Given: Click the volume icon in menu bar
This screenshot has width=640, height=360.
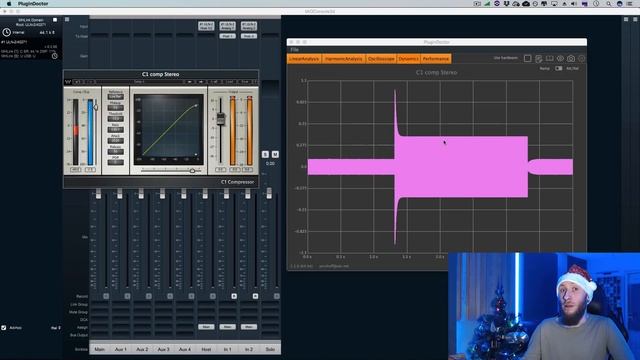Looking at the screenshot, I should point(574,4).
